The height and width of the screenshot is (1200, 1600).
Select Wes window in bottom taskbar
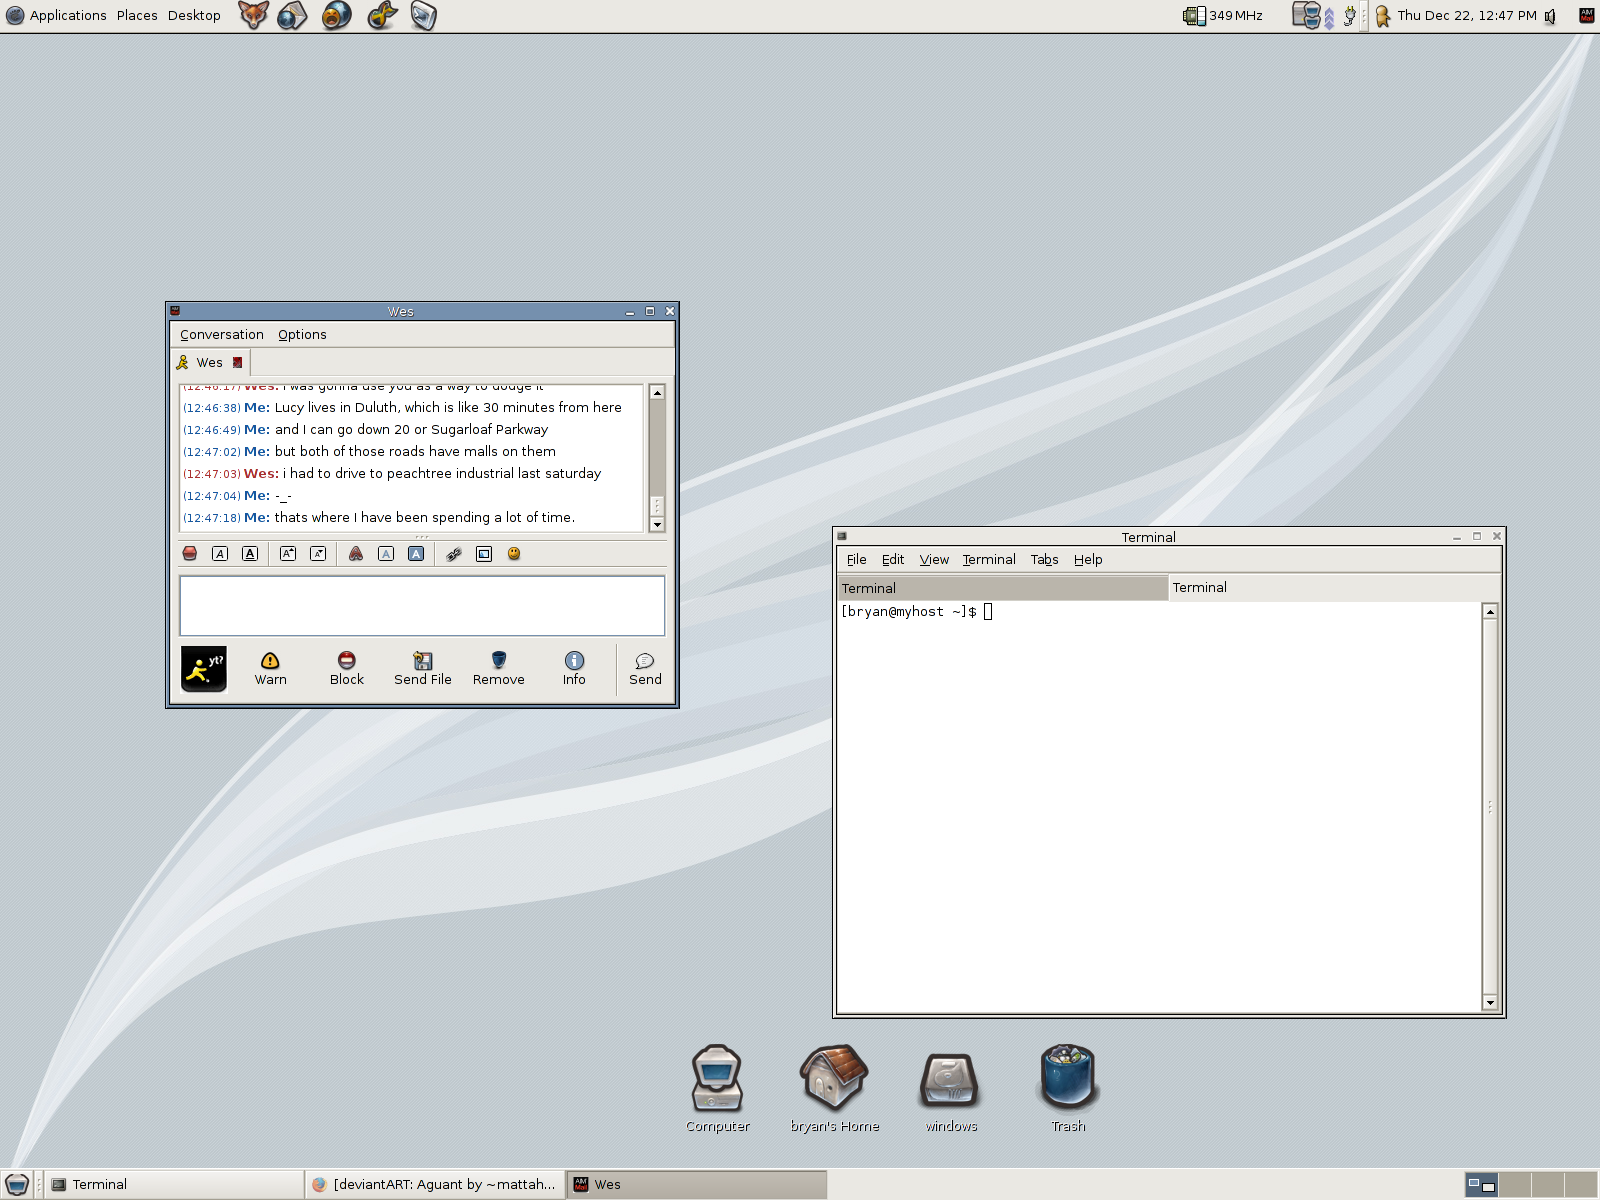click(697, 1185)
